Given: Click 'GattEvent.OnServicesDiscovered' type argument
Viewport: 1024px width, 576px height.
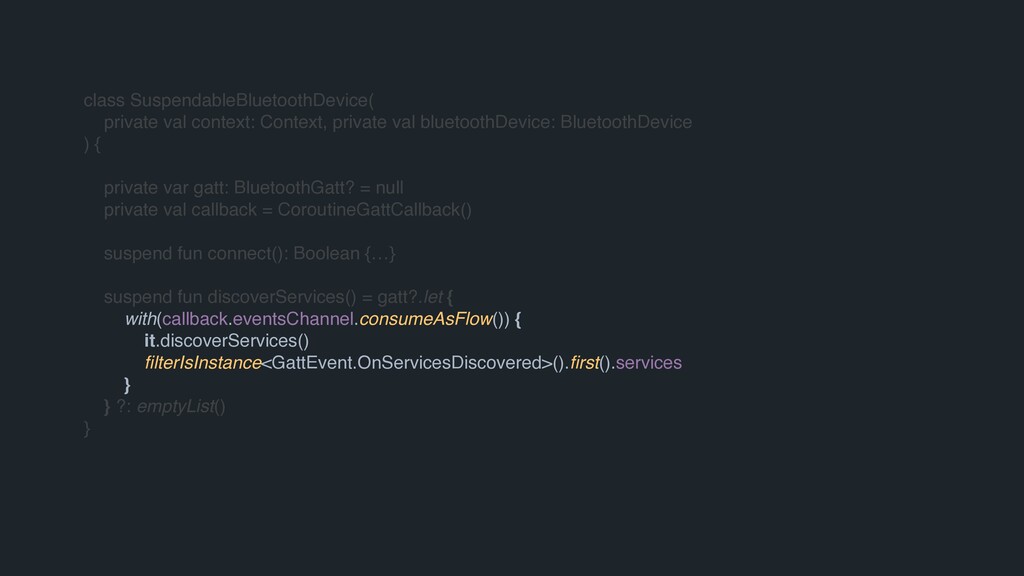Looking at the screenshot, I should [x=407, y=363].
